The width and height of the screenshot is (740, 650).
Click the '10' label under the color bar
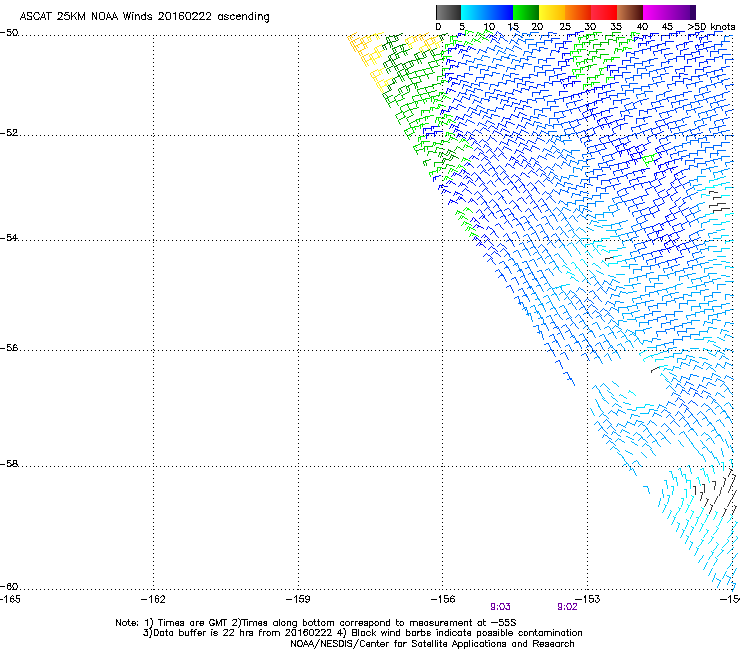[x=489, y=27]
